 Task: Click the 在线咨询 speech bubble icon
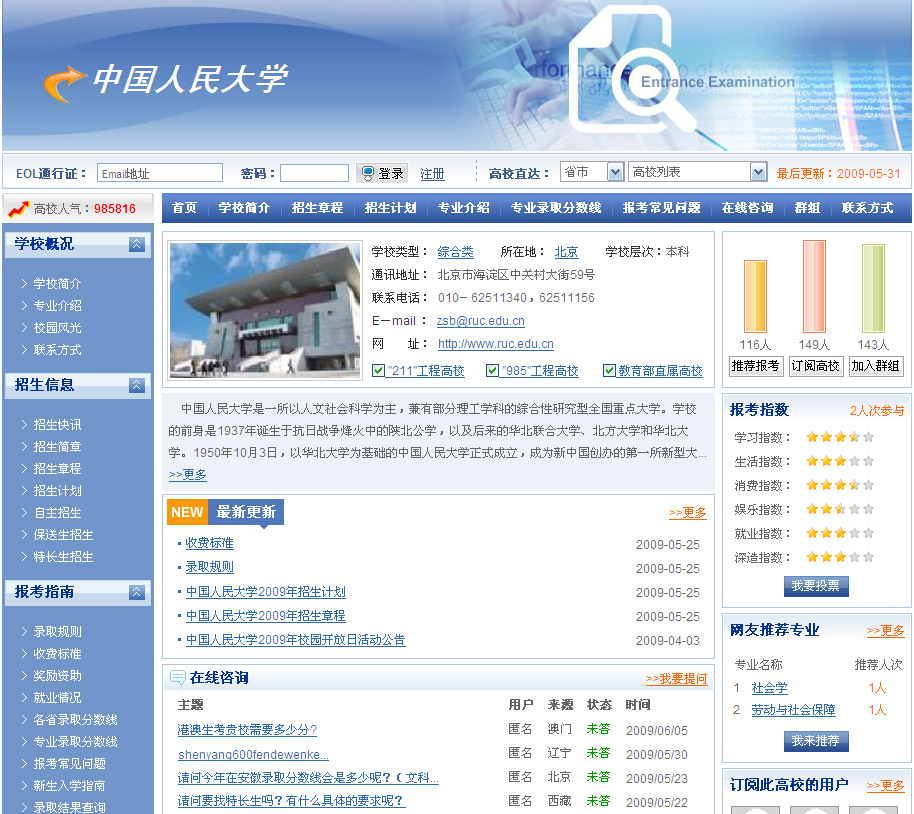point(178,678)
